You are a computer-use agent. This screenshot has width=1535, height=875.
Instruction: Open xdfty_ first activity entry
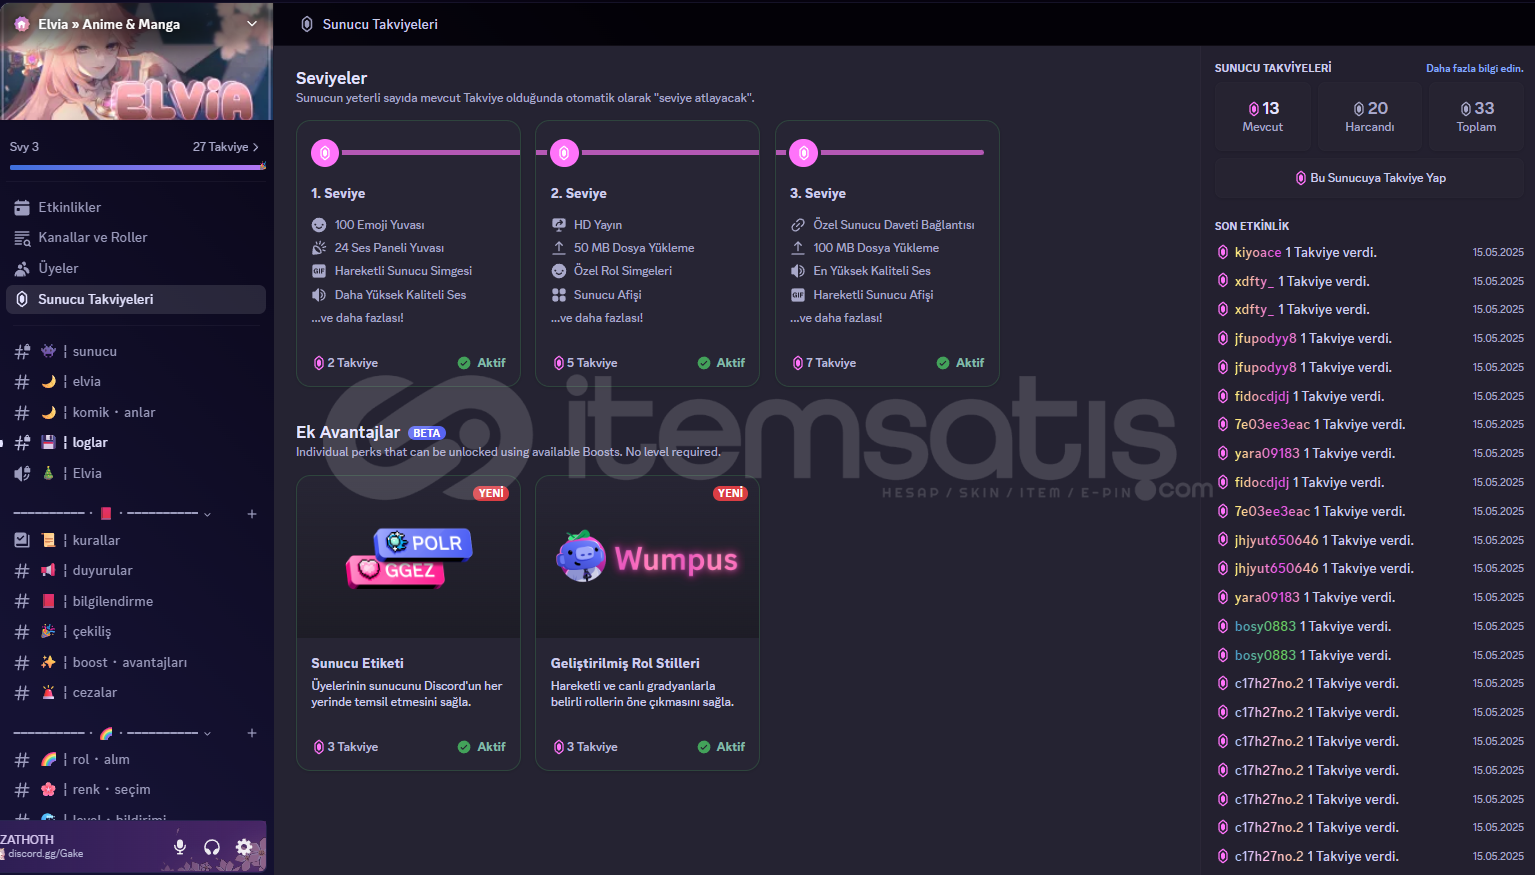click(1254, 281)
